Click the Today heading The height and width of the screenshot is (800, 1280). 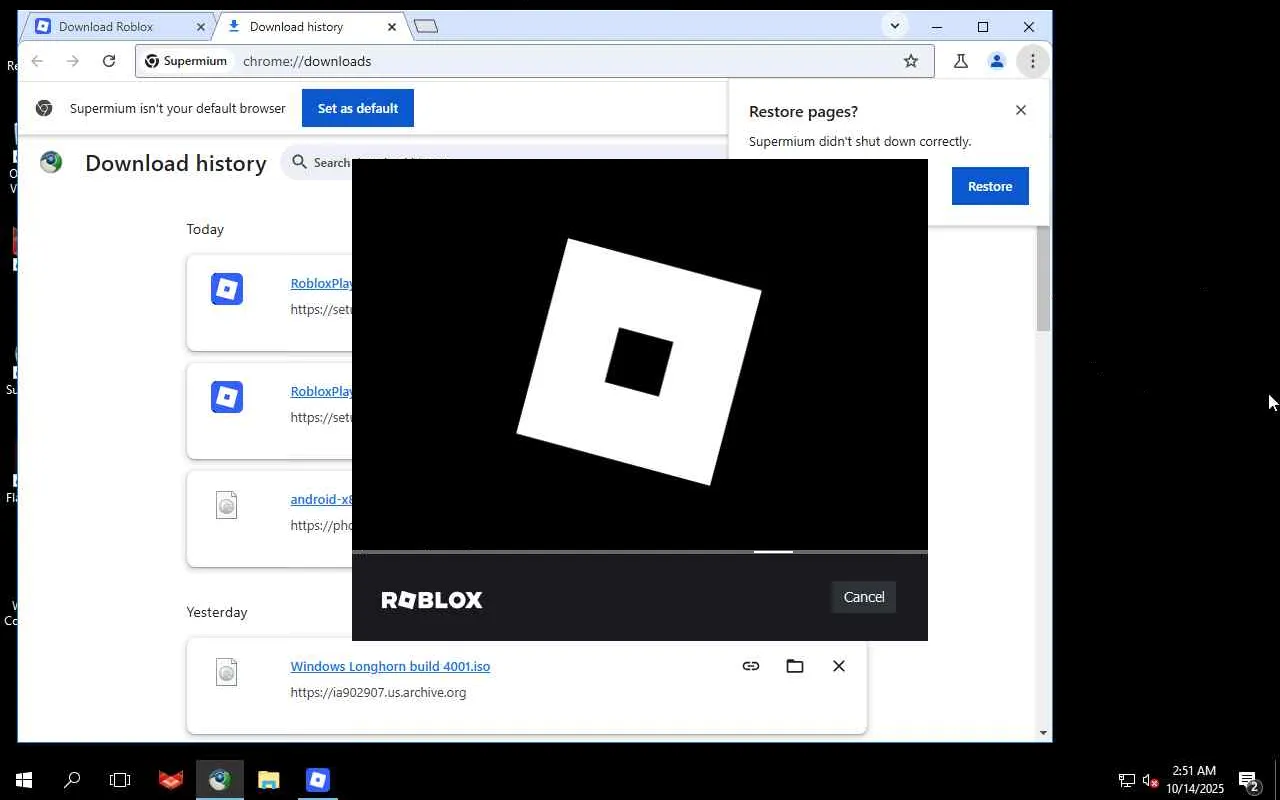(x=205, y=229)
